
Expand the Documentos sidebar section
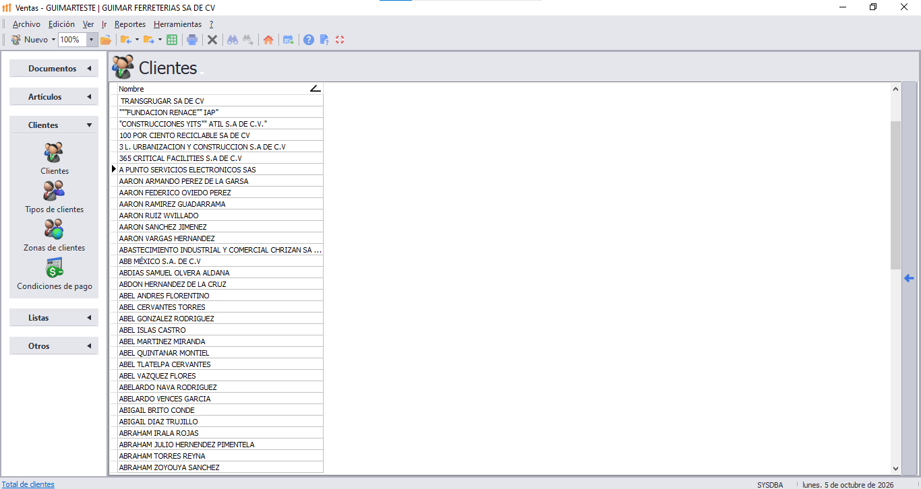pos(54,69)
